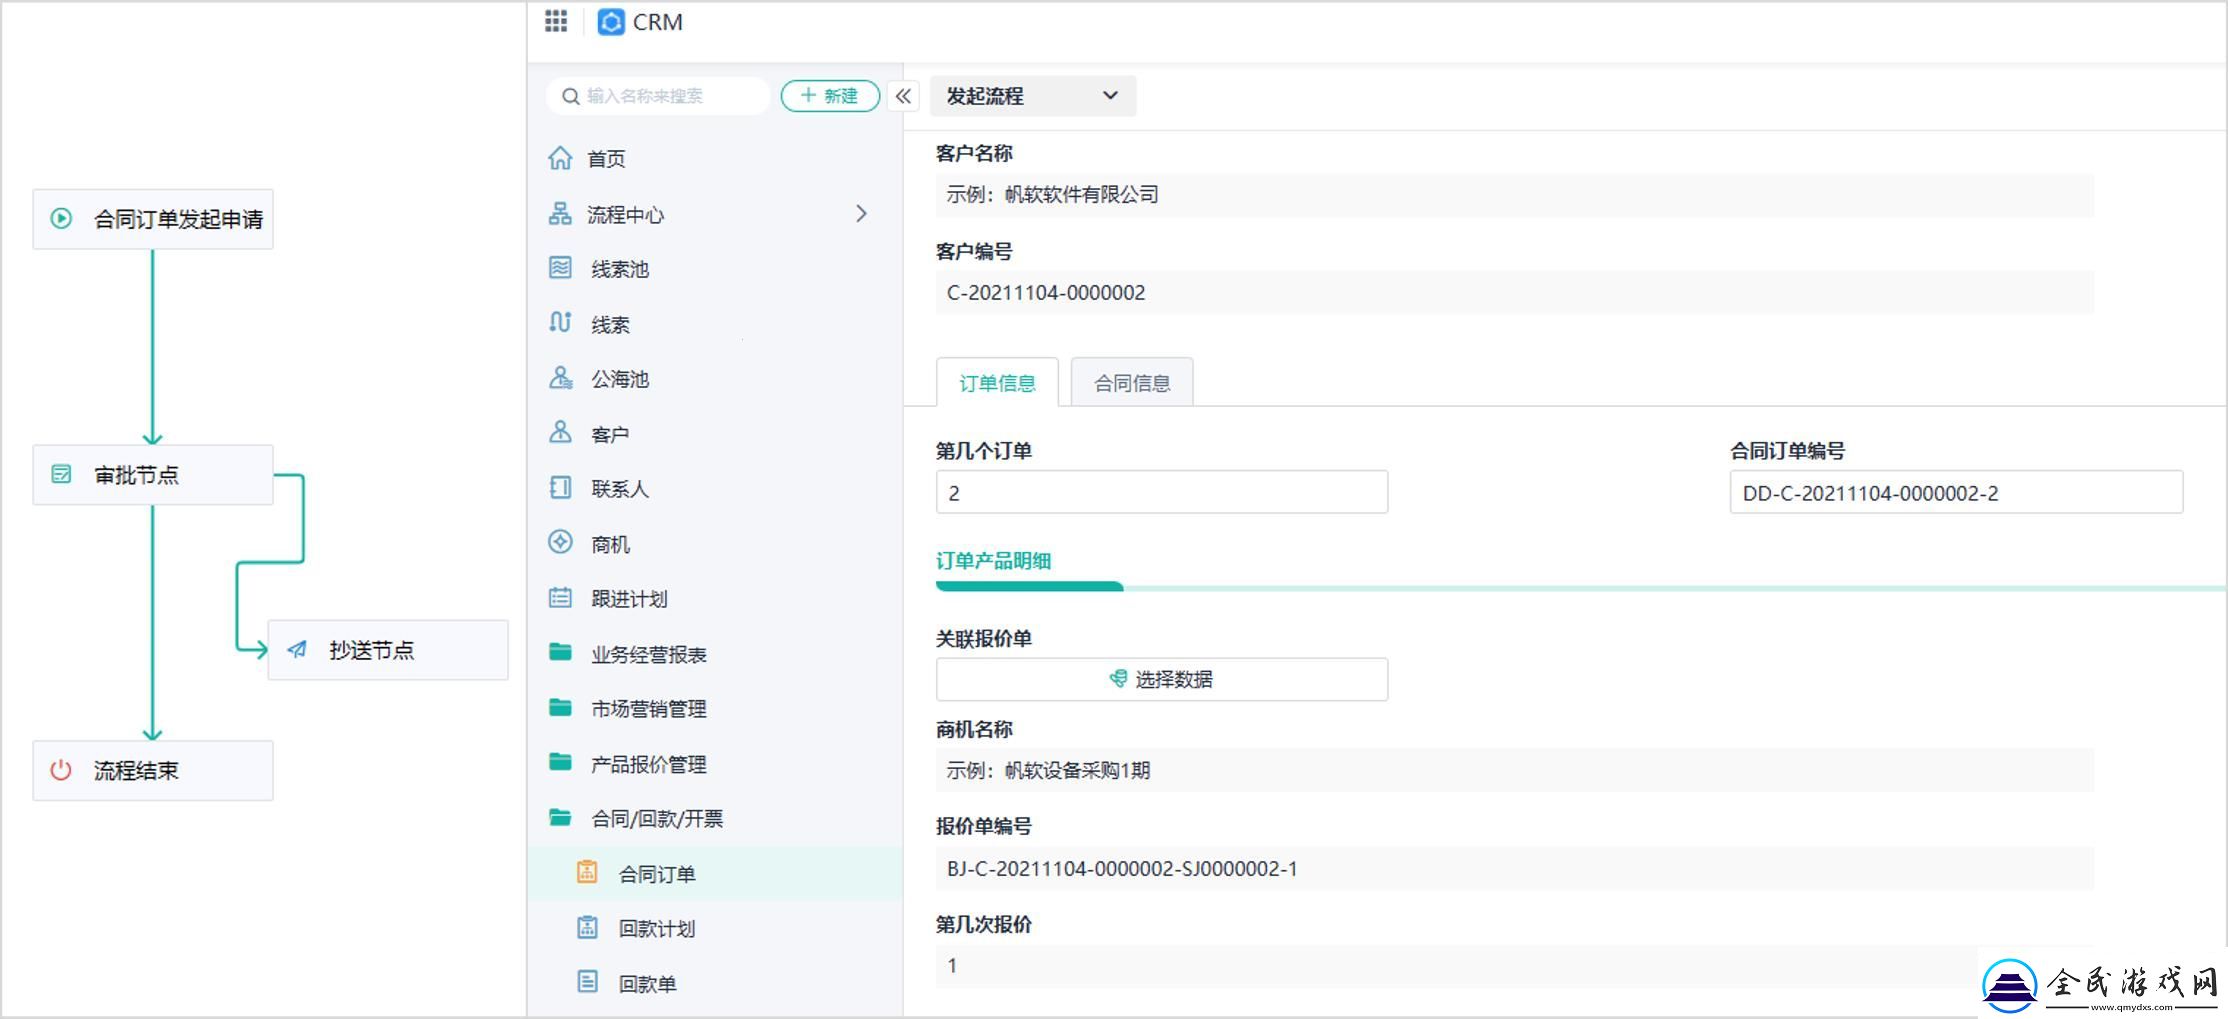Click the 业务经营报表 folder icon
Screen dimensions: 2228x1019
(x=560, y=652)
